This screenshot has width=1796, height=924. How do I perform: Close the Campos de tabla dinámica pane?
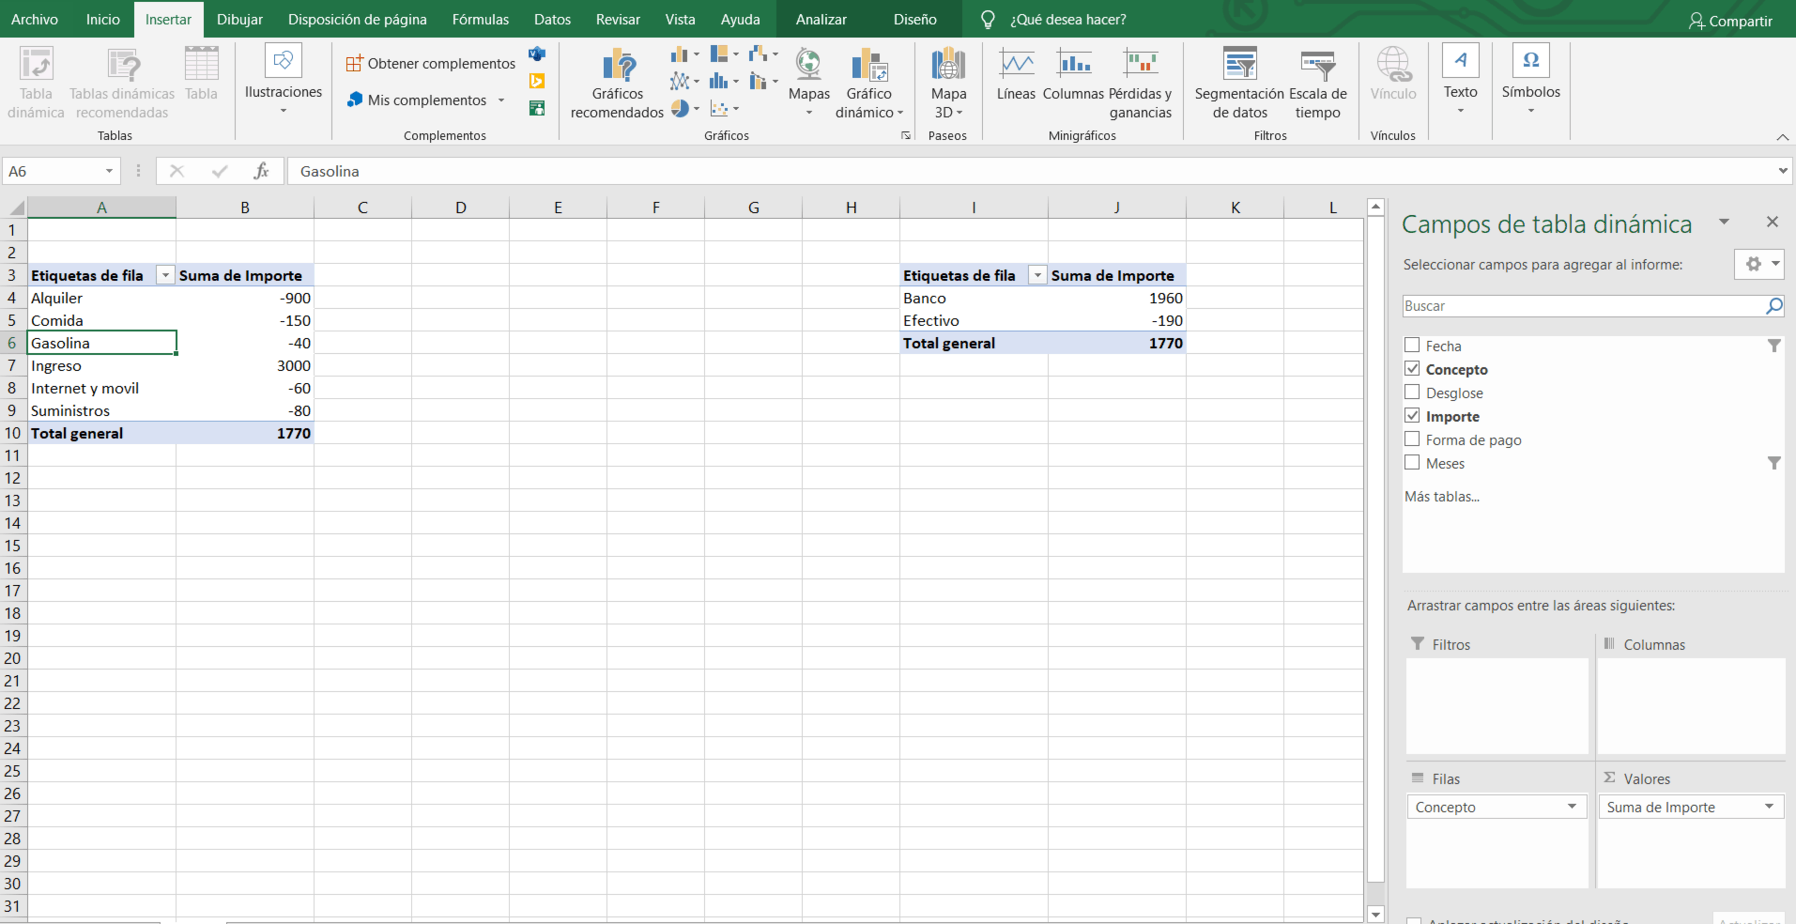tap(1772, 222)
